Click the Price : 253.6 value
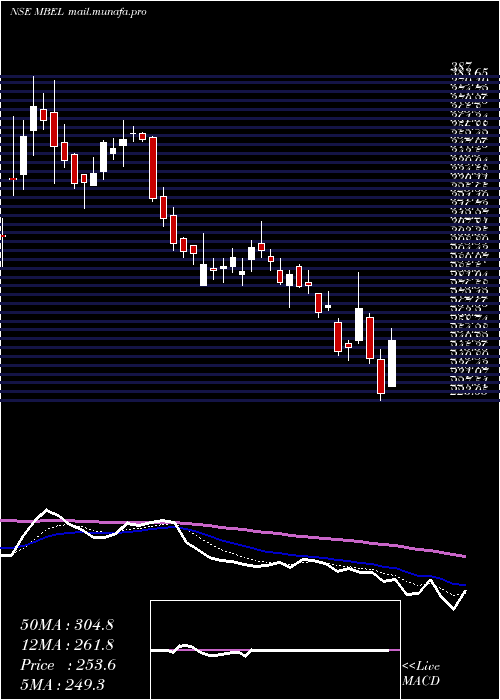The width and height of the screenshot is (500, 700). click(68, 665)
